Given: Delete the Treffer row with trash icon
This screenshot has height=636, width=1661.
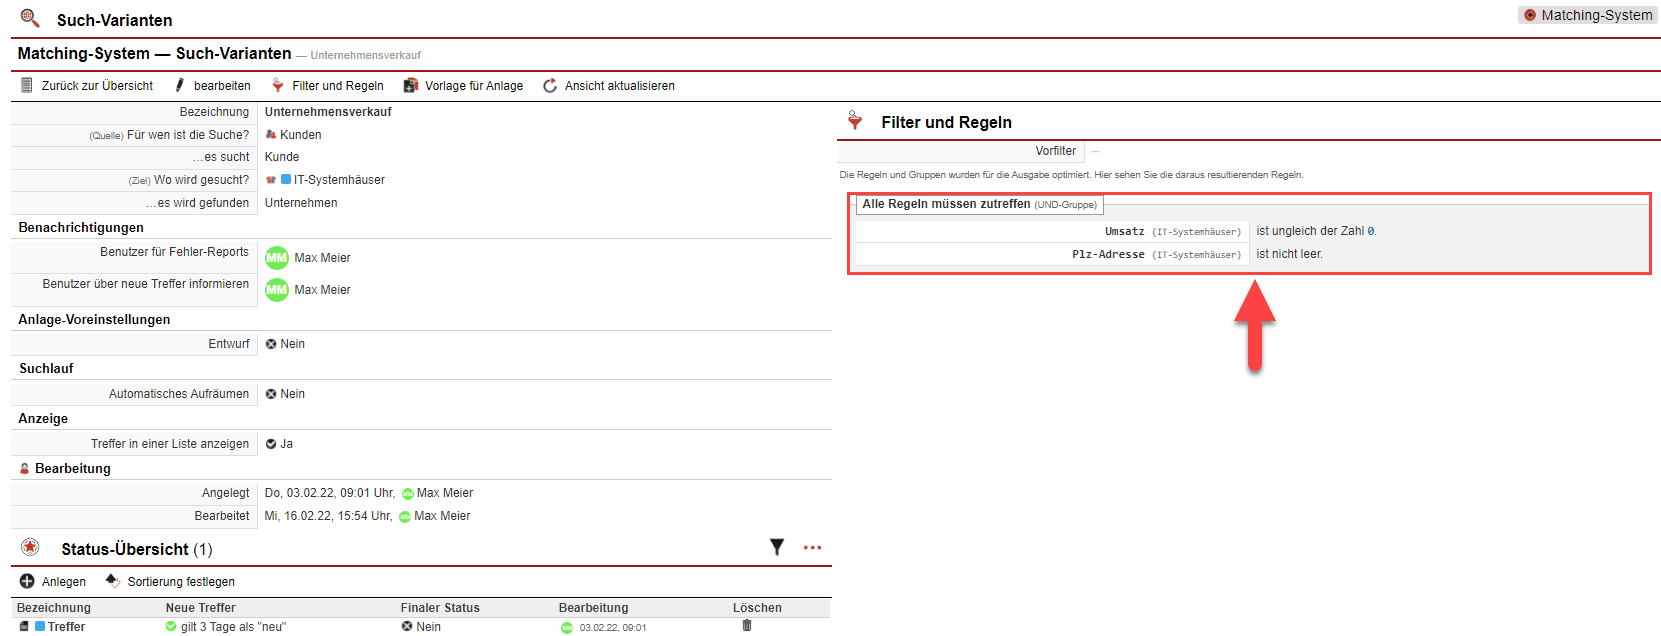Looking at the screenshot, I should (747, 626).
